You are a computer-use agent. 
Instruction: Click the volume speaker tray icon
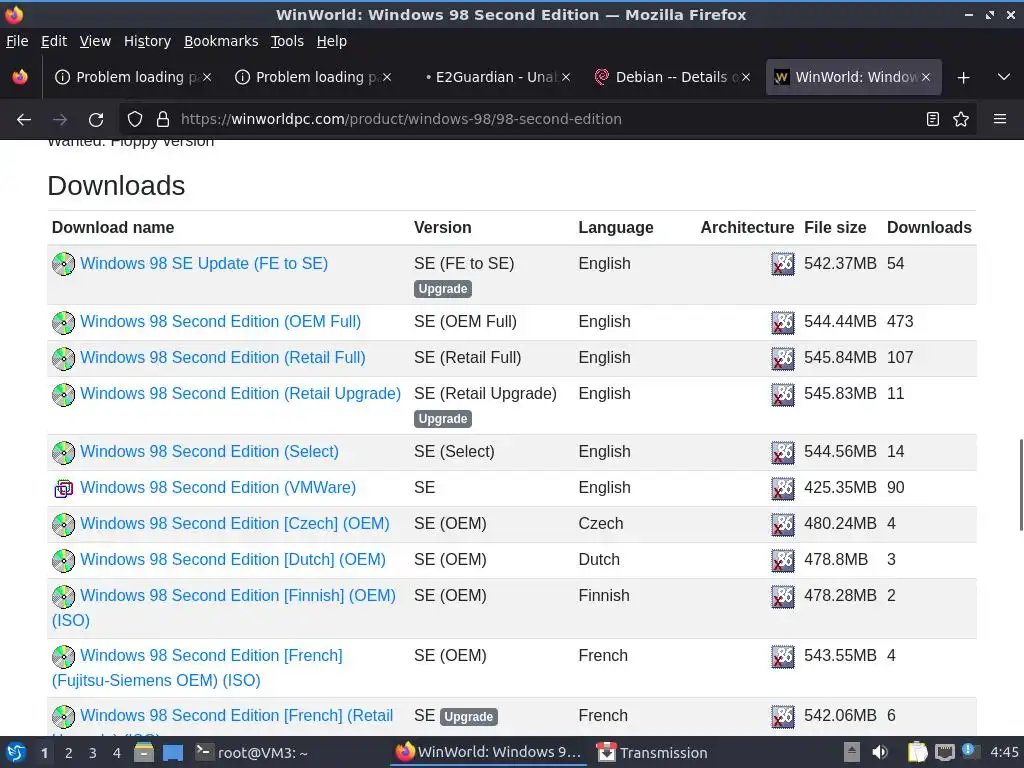(x=880, y=752)
